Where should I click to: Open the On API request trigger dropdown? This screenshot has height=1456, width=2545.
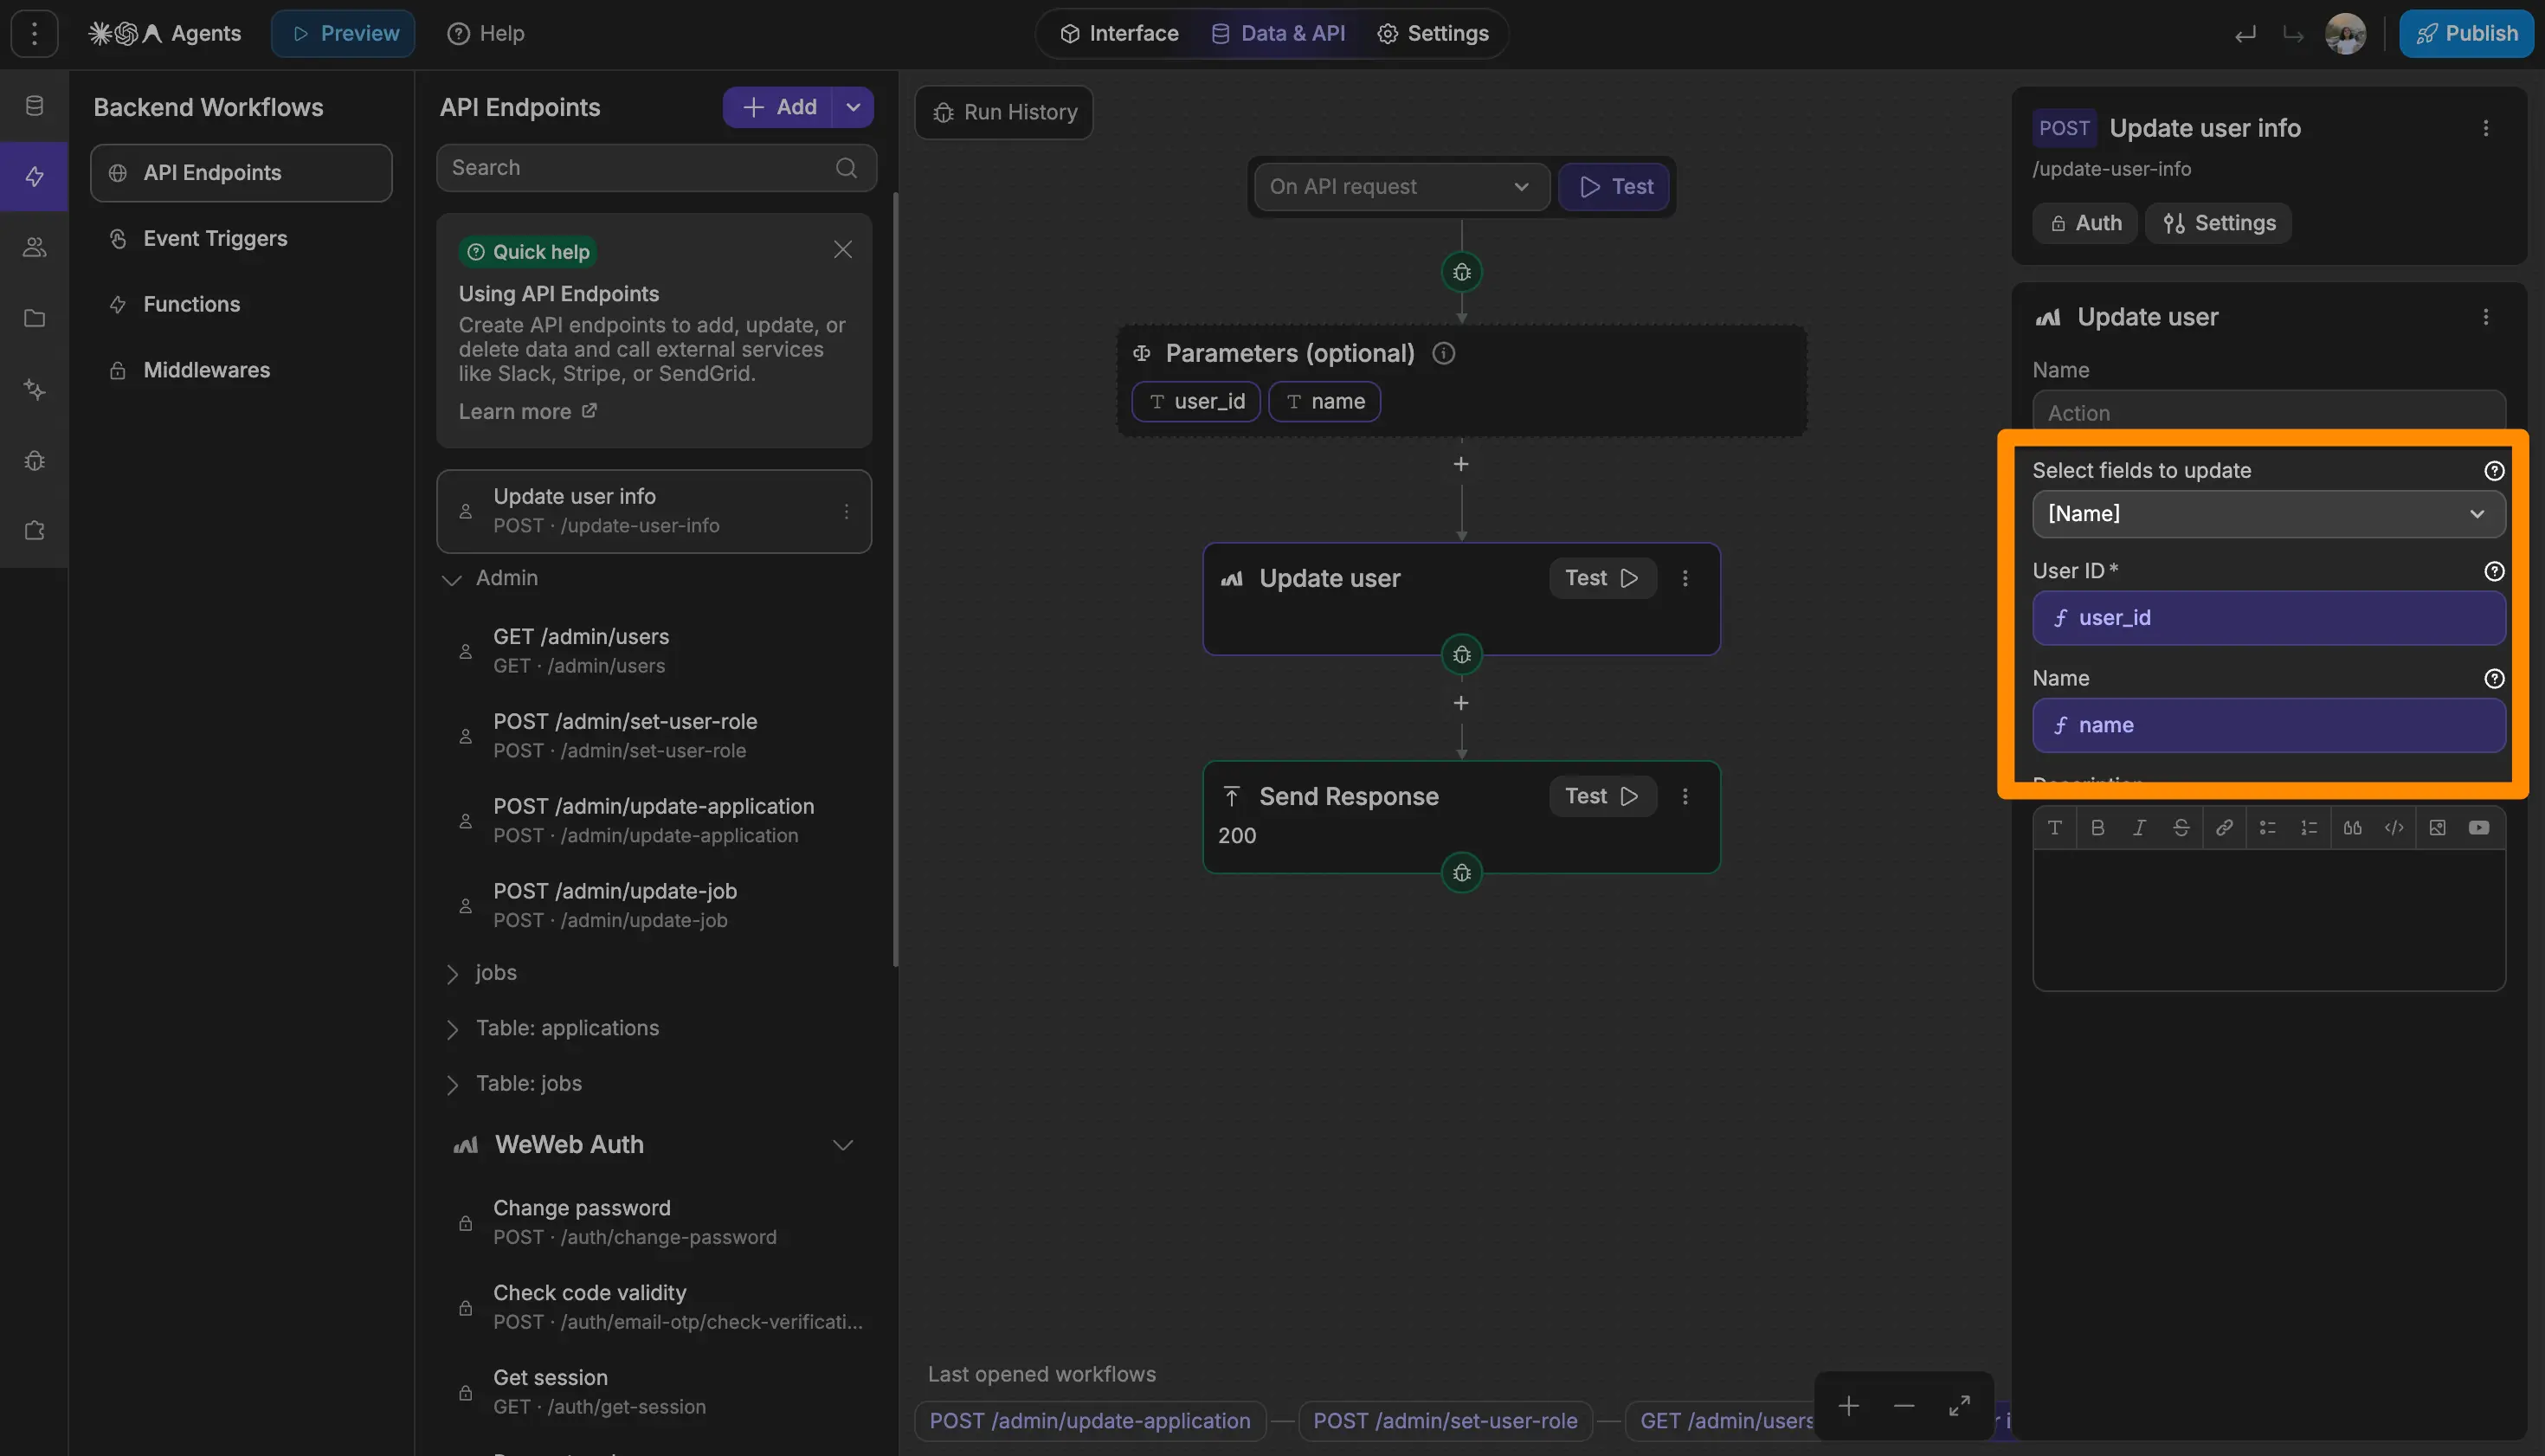[x=1400, y=187]
